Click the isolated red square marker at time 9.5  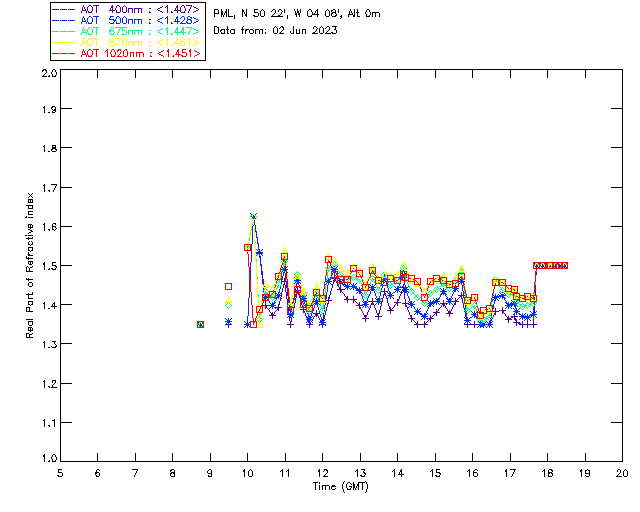(229, 287)
